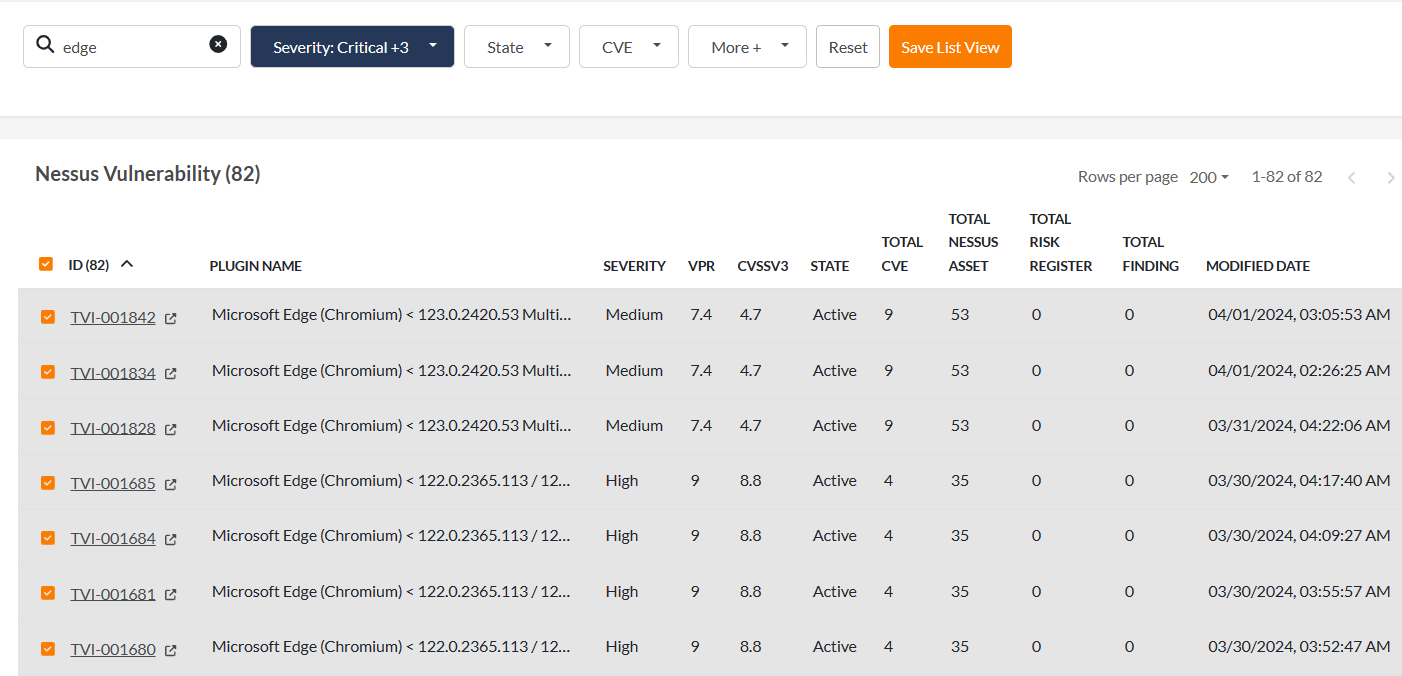The width and height of the screenshot is (1402, 676).
Task: Open TVI-001842 in new tab icon
Action: (x=171, y=319)
